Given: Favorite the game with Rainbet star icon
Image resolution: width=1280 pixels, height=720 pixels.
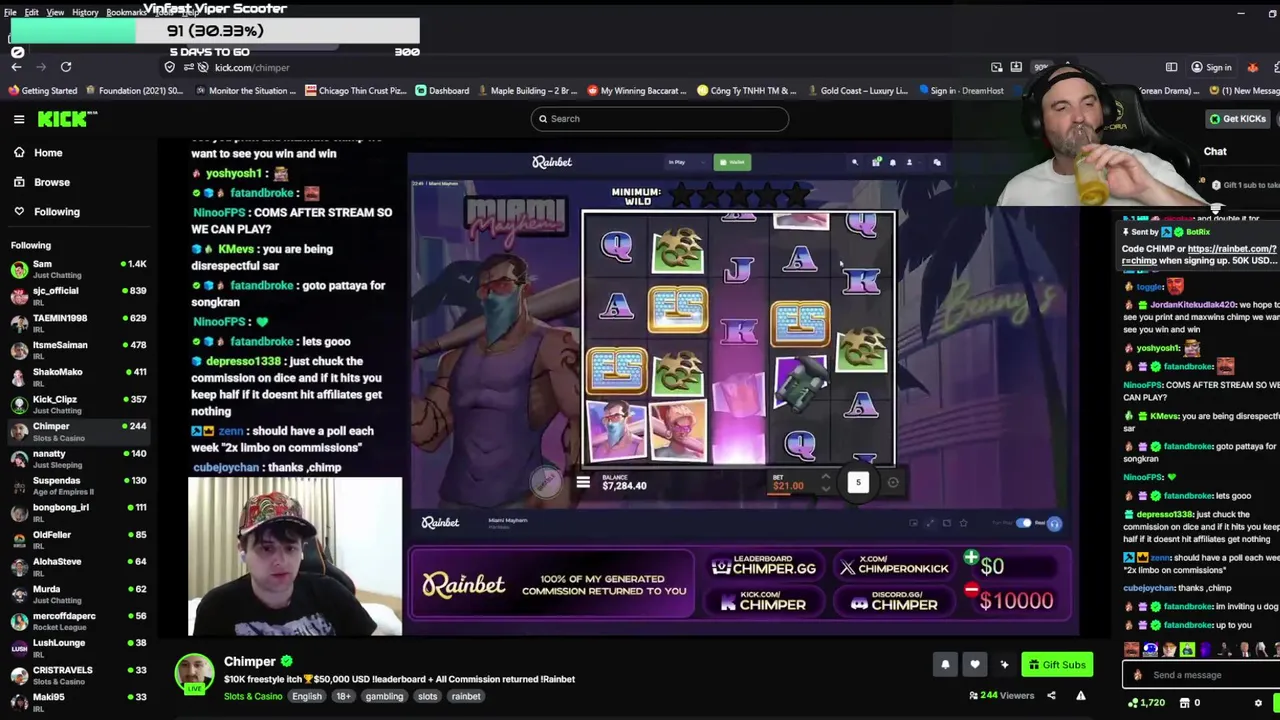Looking at the screenshot, I should (x=964, y=523).
